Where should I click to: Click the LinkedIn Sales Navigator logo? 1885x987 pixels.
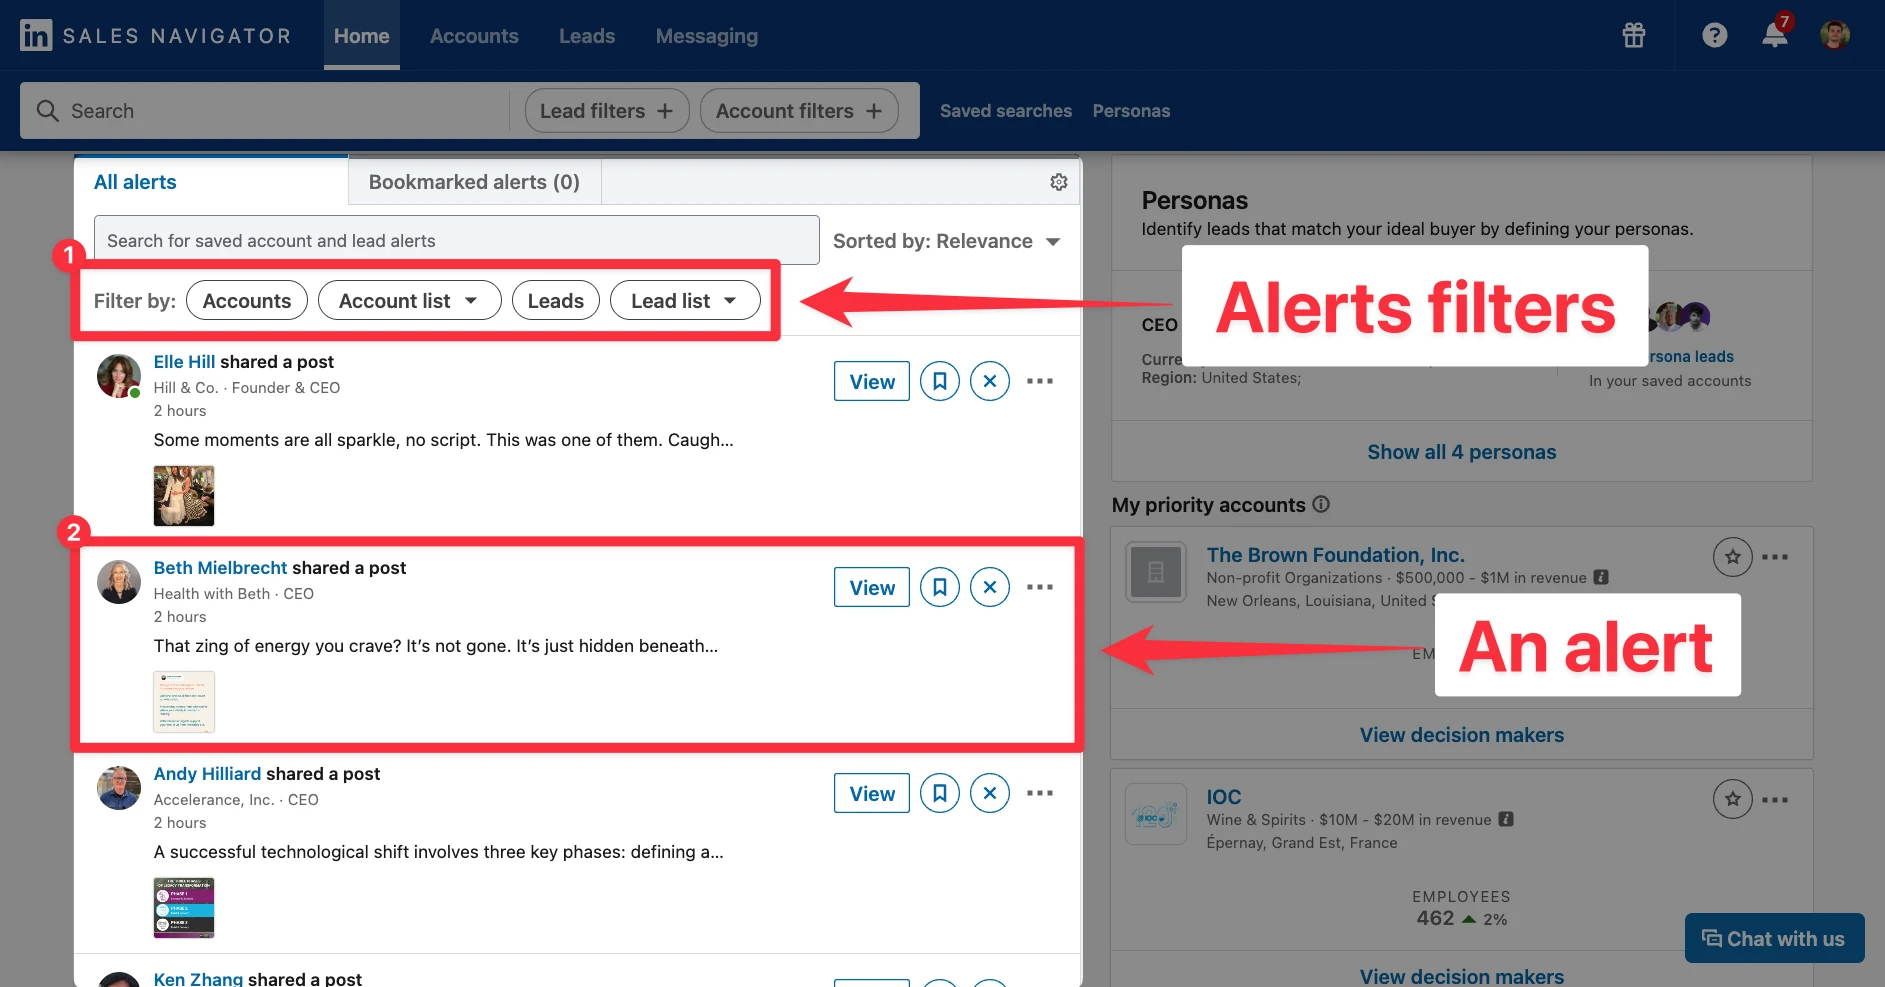coord(156,36)
